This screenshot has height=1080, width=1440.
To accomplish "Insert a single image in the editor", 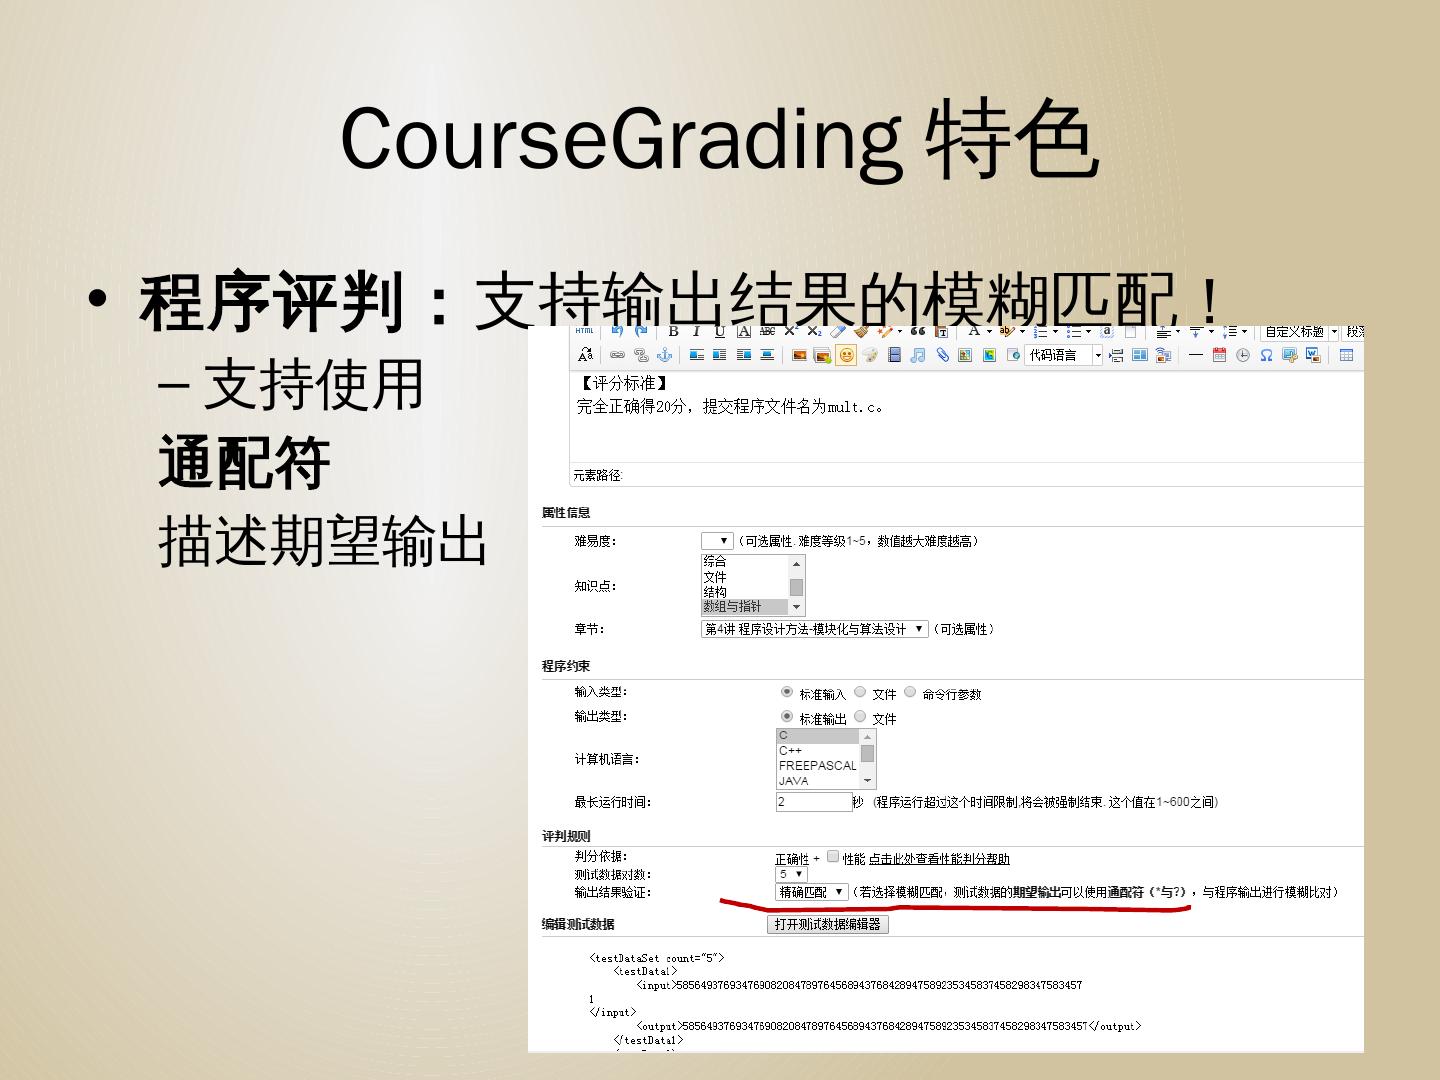I will coord(799,355).
